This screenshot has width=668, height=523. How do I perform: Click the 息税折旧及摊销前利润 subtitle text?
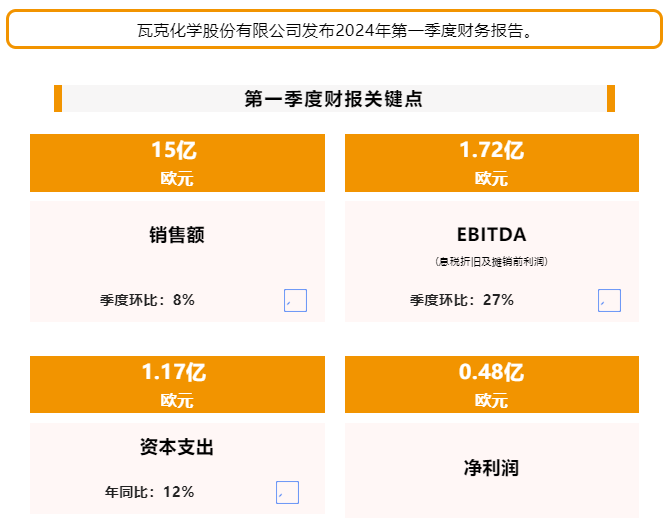(491, 261)
